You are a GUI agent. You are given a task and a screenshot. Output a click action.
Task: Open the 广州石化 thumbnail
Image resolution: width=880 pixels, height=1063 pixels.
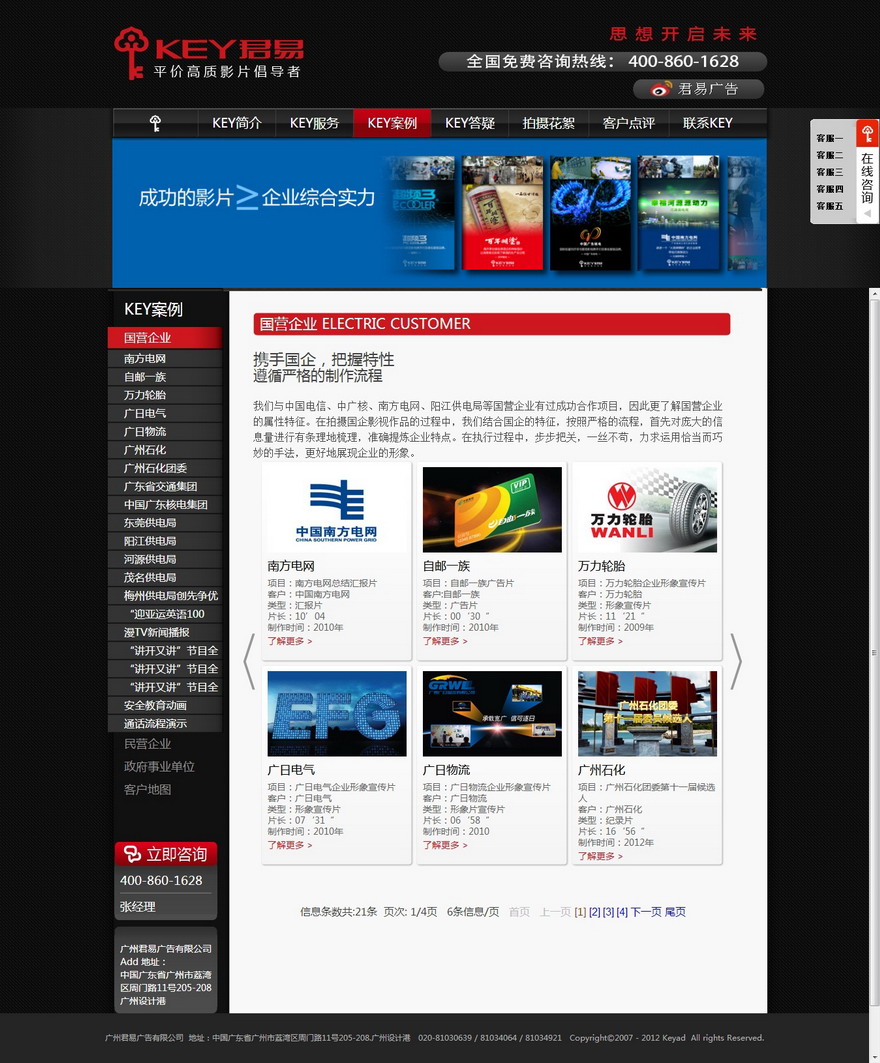[x=647, y=714]
